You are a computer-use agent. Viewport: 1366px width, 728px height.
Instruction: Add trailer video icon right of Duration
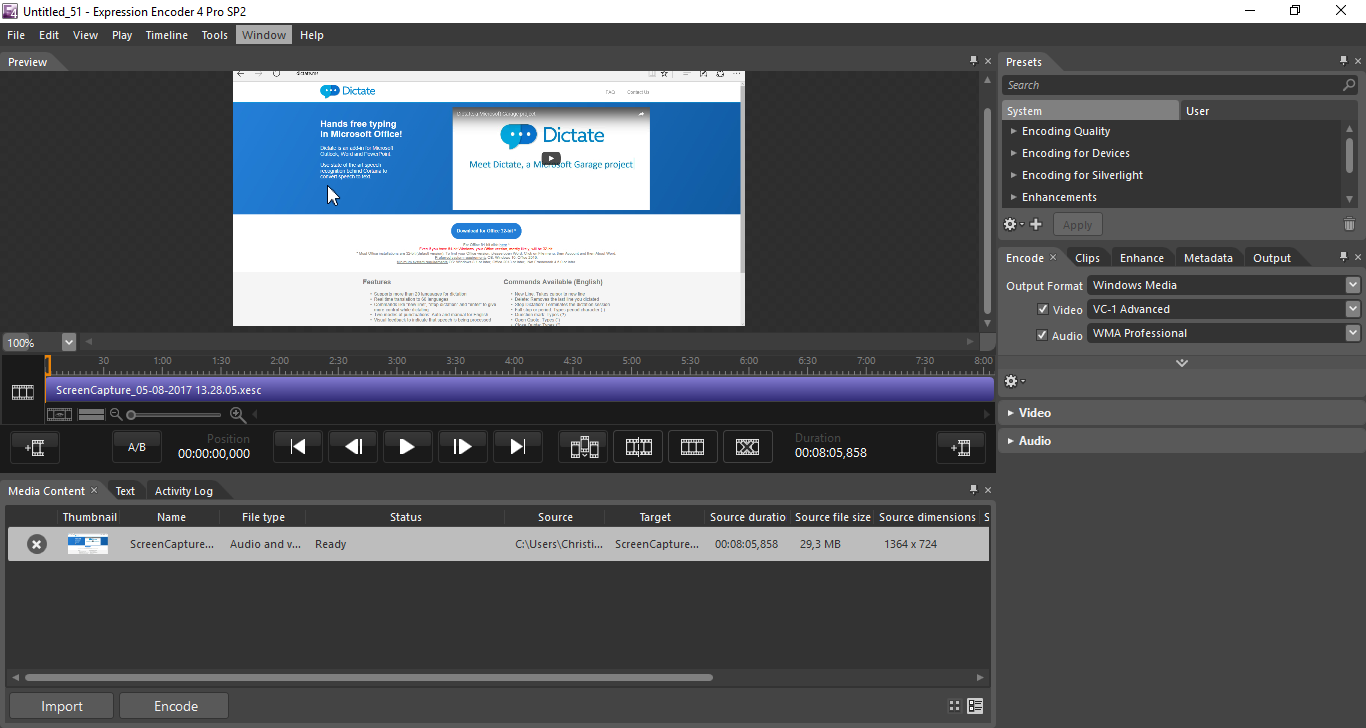coord(961,447)
